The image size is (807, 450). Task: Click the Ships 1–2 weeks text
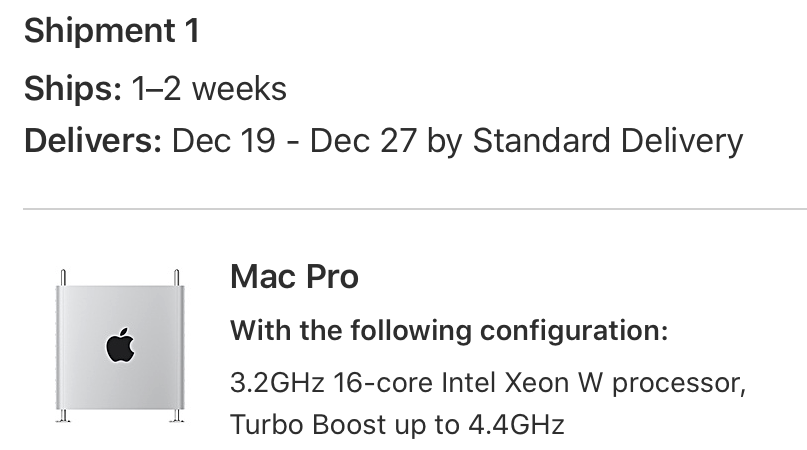click(155, 89)
